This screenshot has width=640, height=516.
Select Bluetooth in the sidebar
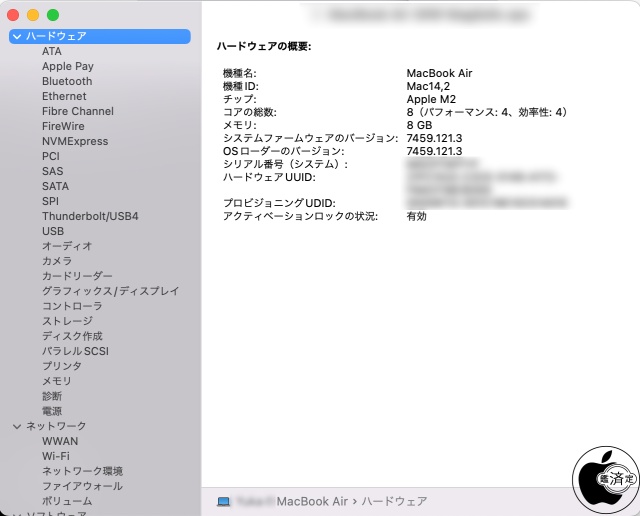(67, 81)
